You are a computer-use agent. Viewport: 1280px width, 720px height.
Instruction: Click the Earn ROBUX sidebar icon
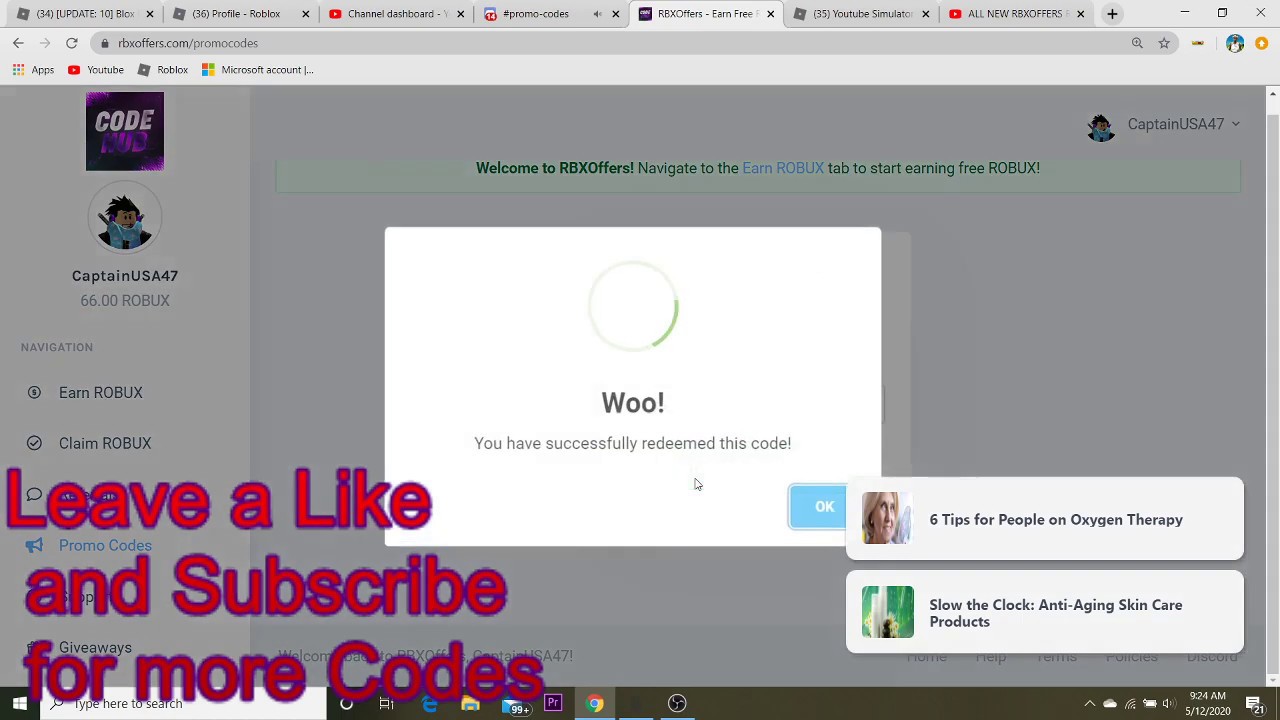point(34,393)
